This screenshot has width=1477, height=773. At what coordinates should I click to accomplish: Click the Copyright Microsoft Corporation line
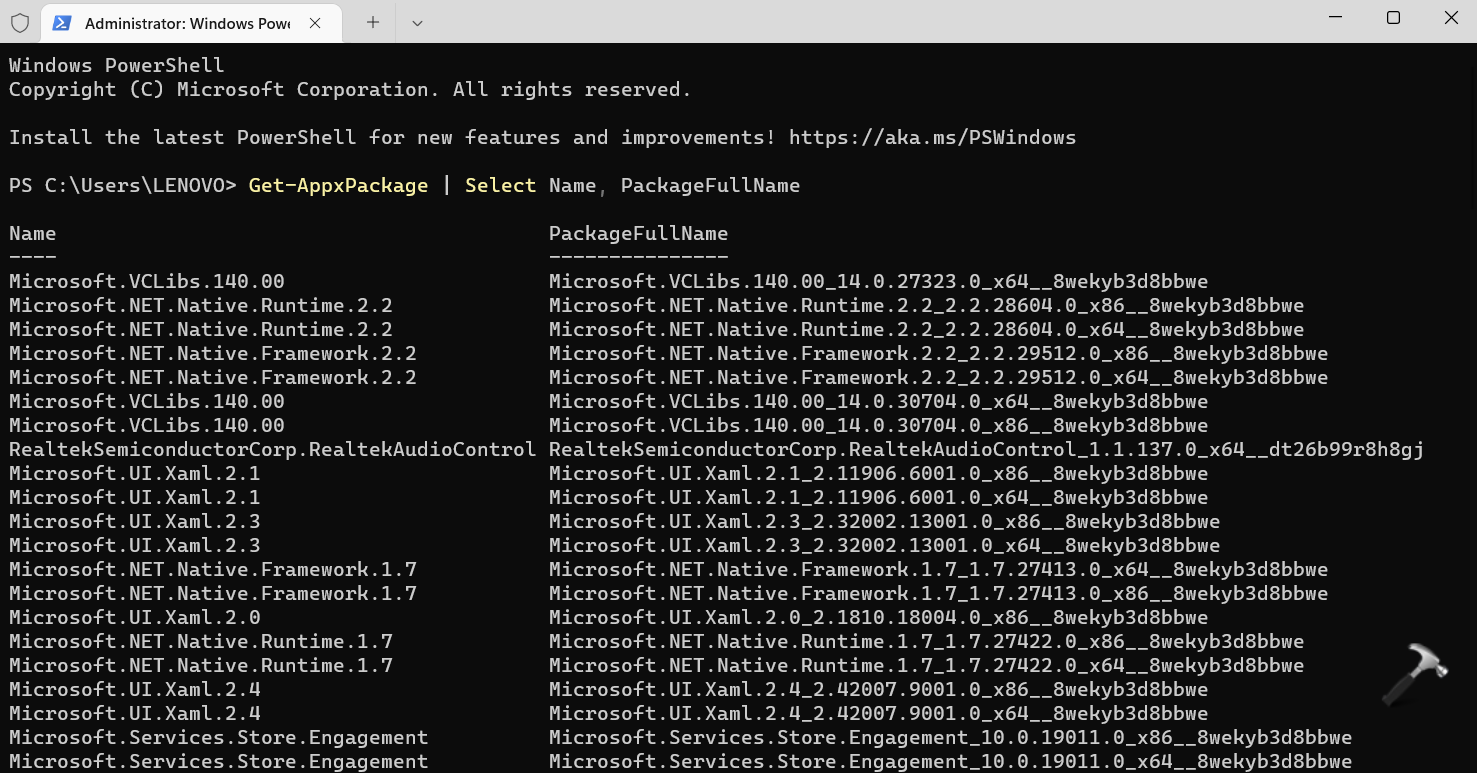(x=350, y=89)
